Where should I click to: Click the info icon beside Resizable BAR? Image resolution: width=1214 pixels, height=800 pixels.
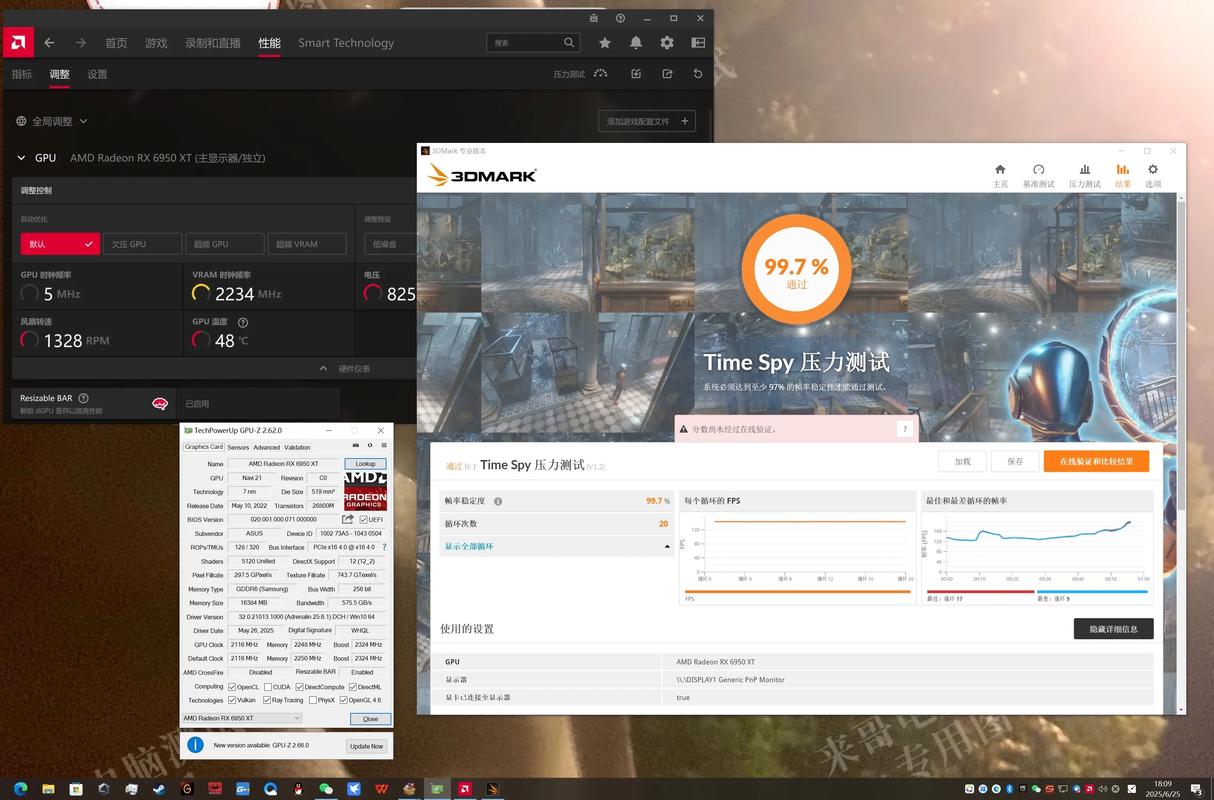(83, 398)
